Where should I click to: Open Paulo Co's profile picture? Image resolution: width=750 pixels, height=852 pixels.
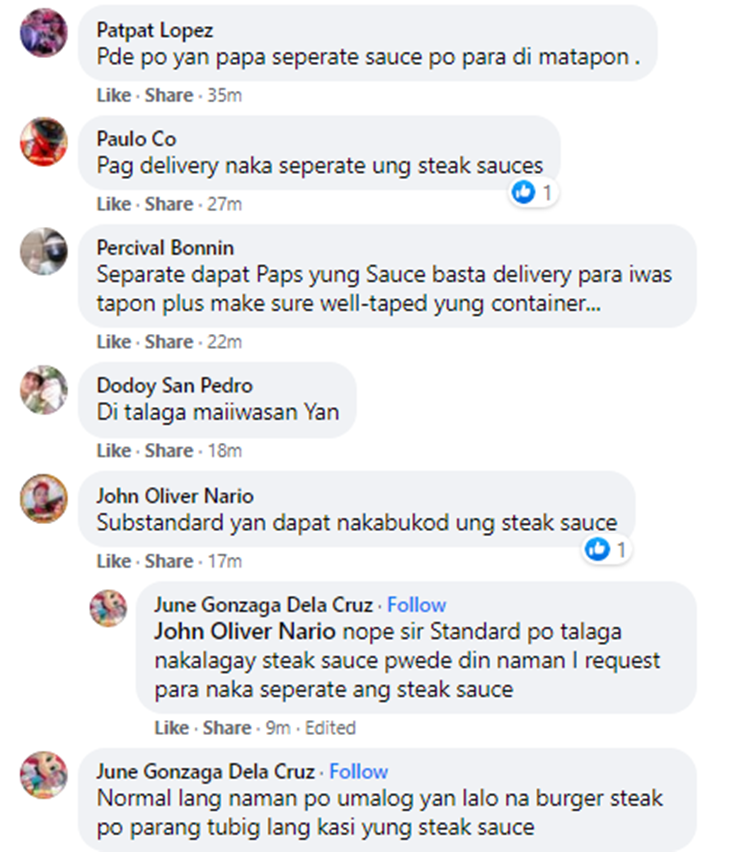click(44, 142)
